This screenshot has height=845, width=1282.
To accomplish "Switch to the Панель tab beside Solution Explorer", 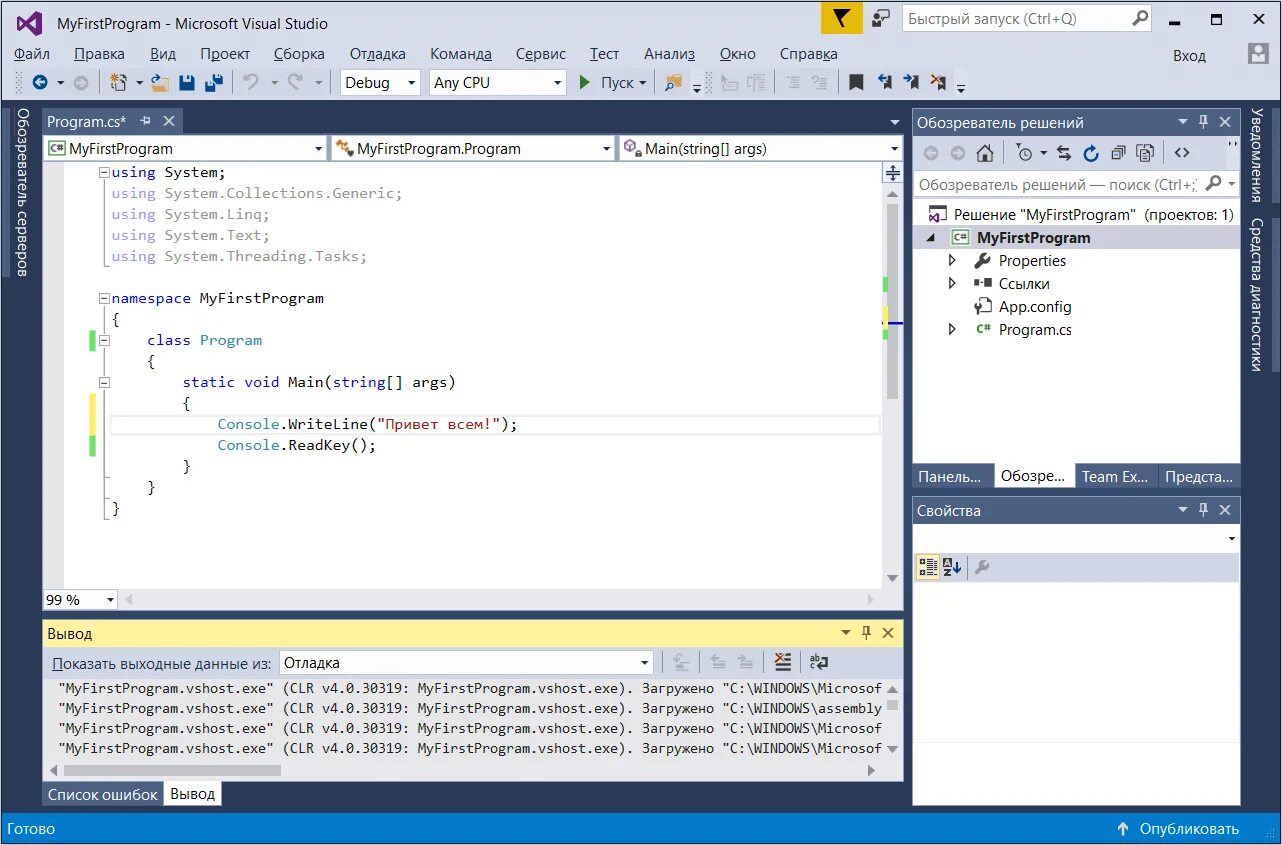I will [951, 476].
